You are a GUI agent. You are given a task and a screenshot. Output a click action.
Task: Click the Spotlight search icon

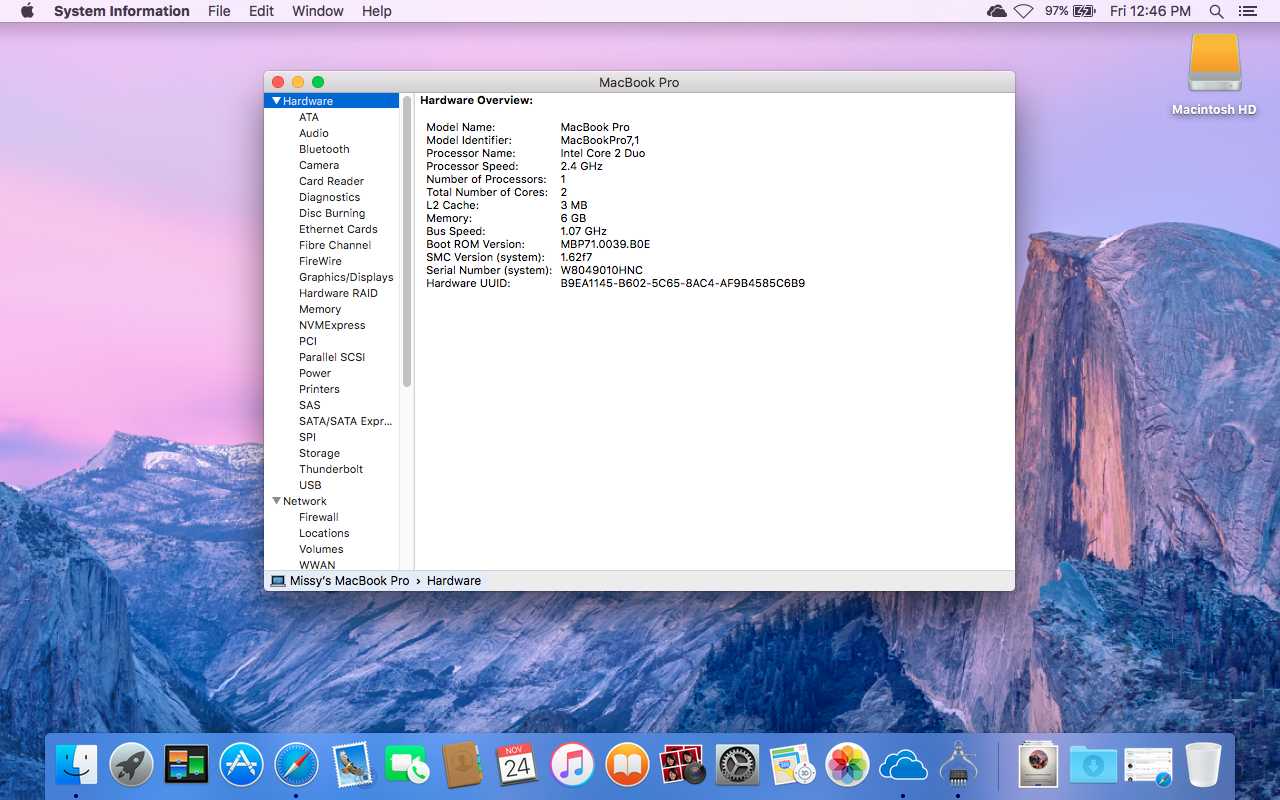click(1216, 11)
